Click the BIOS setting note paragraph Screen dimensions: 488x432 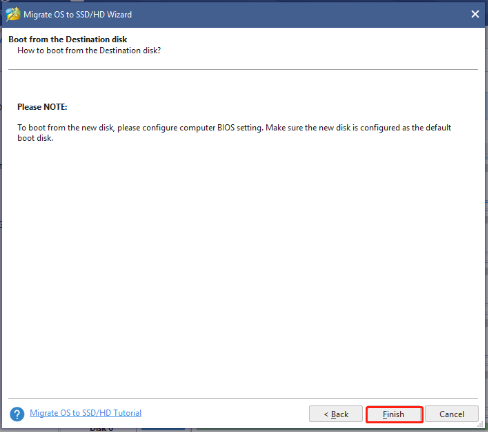point(234,133)
